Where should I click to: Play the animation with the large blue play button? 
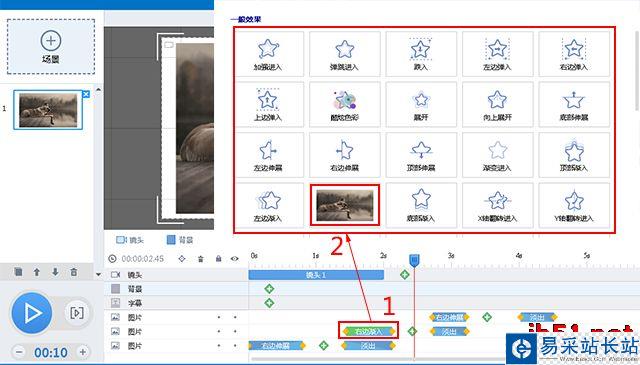pos(31,313)
